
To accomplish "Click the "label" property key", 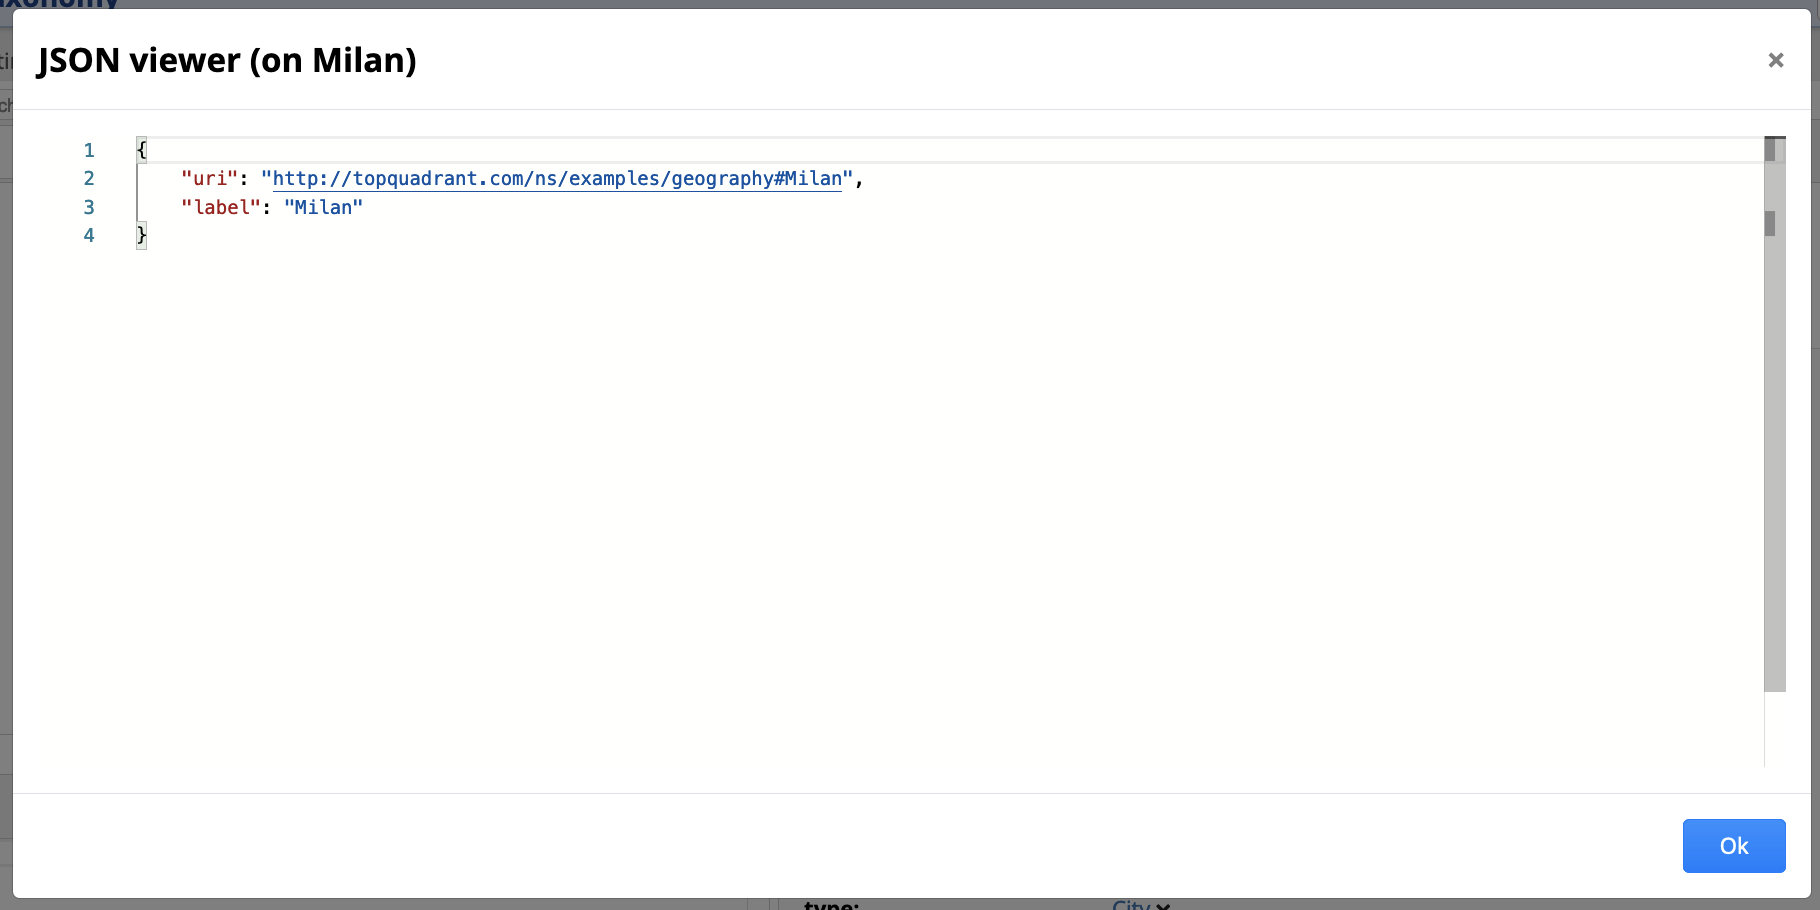I will pyautogui.click(x=220, y=207).
